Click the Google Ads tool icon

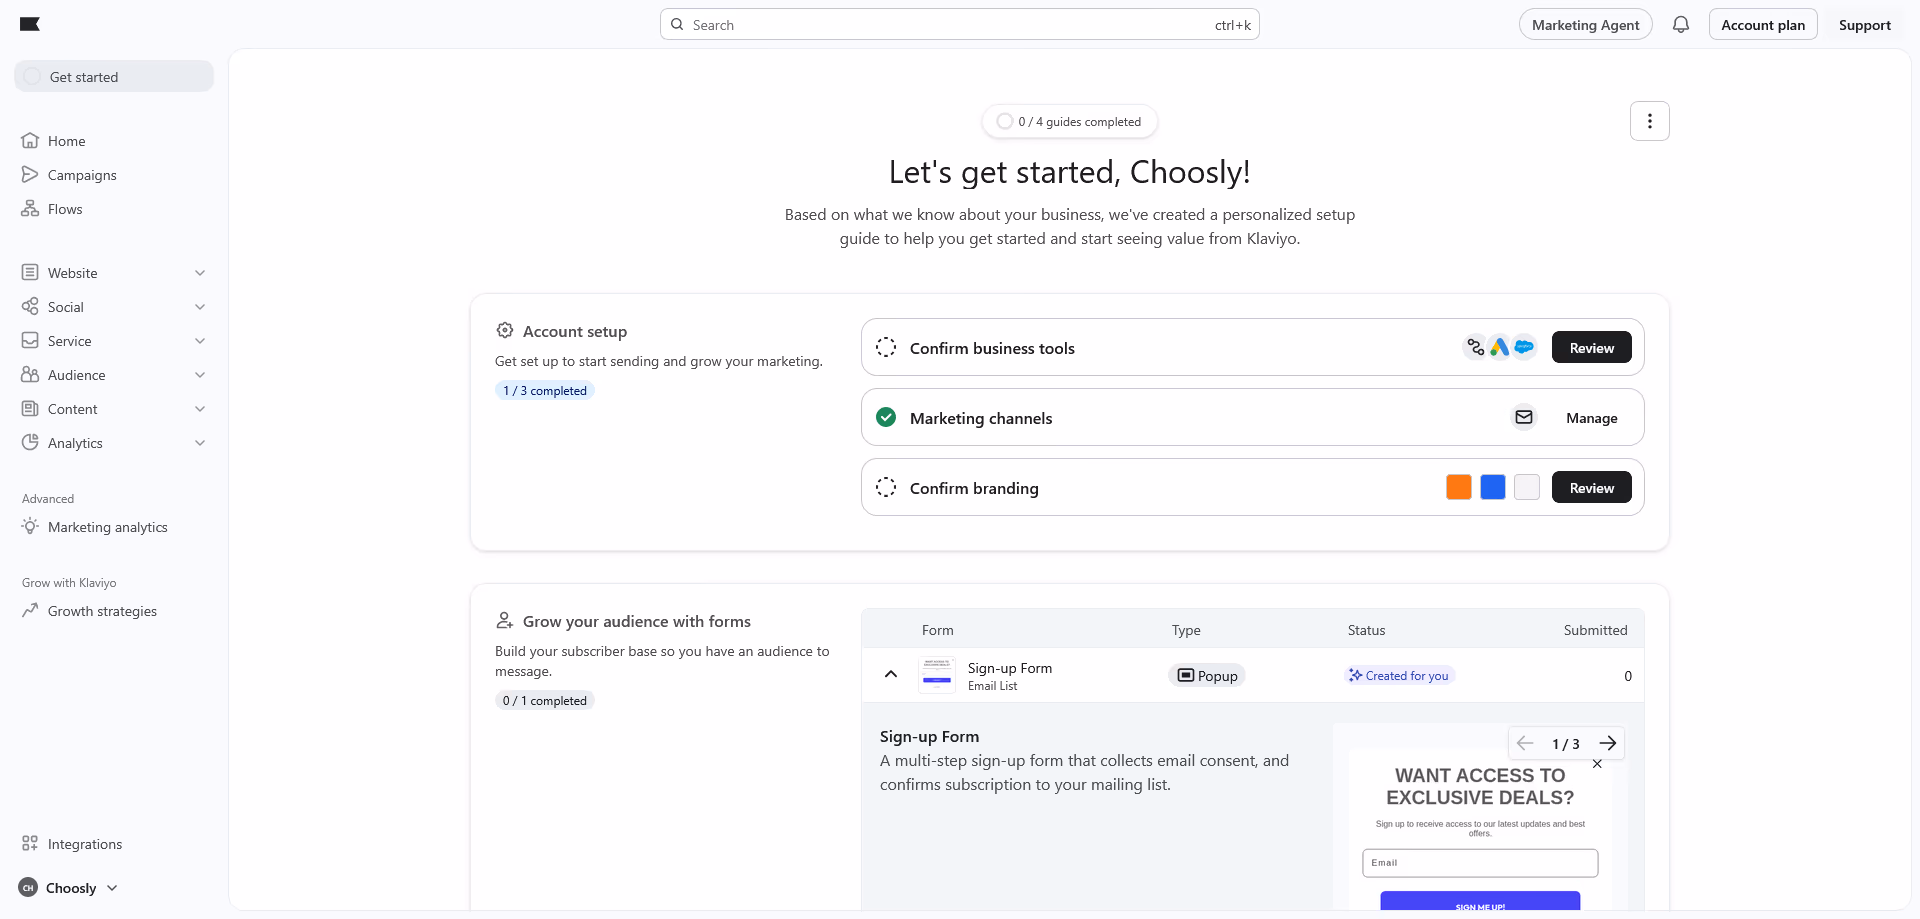[x=1499, y=347]
